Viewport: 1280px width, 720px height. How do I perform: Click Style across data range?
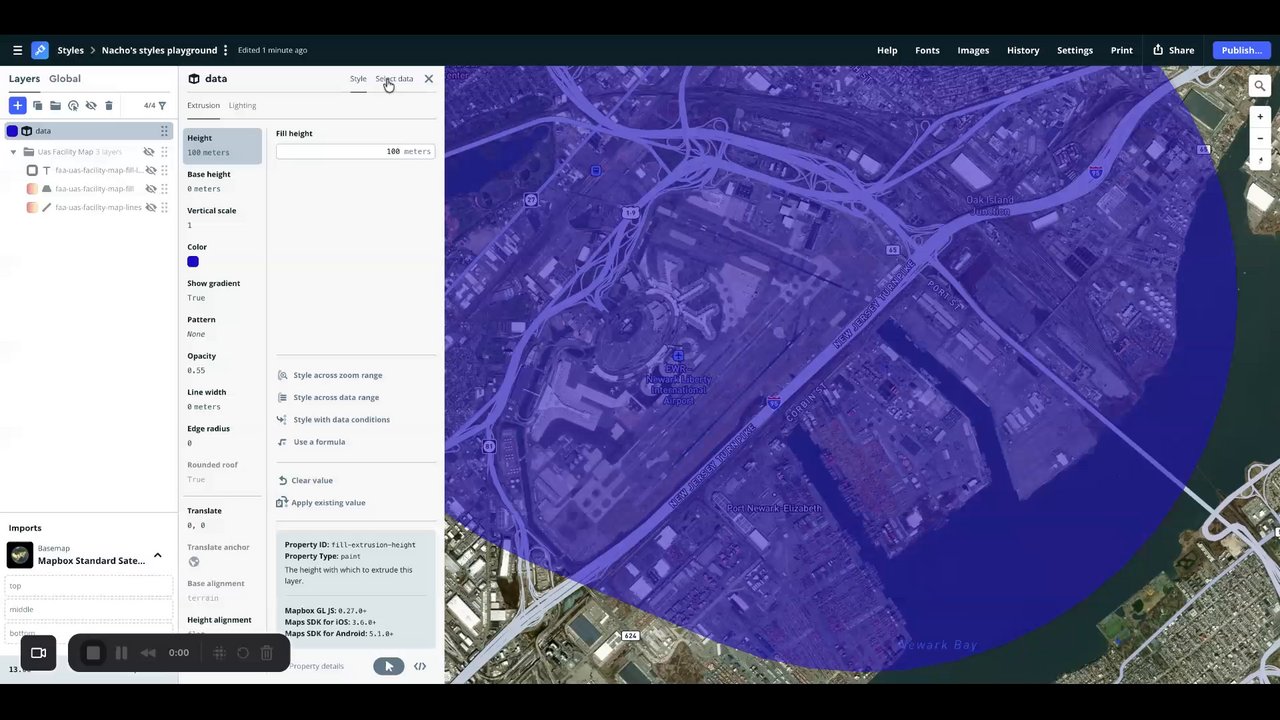click(329, 397)
